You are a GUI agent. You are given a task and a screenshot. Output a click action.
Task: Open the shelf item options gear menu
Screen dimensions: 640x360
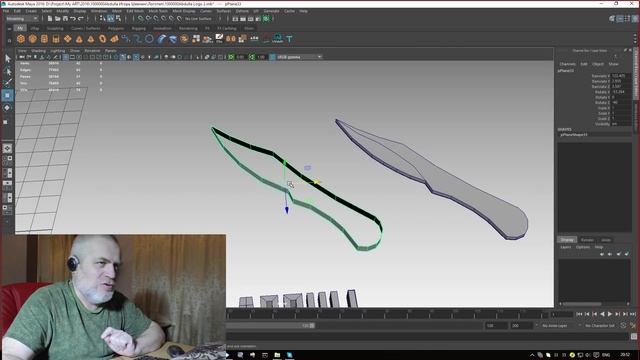9,40
